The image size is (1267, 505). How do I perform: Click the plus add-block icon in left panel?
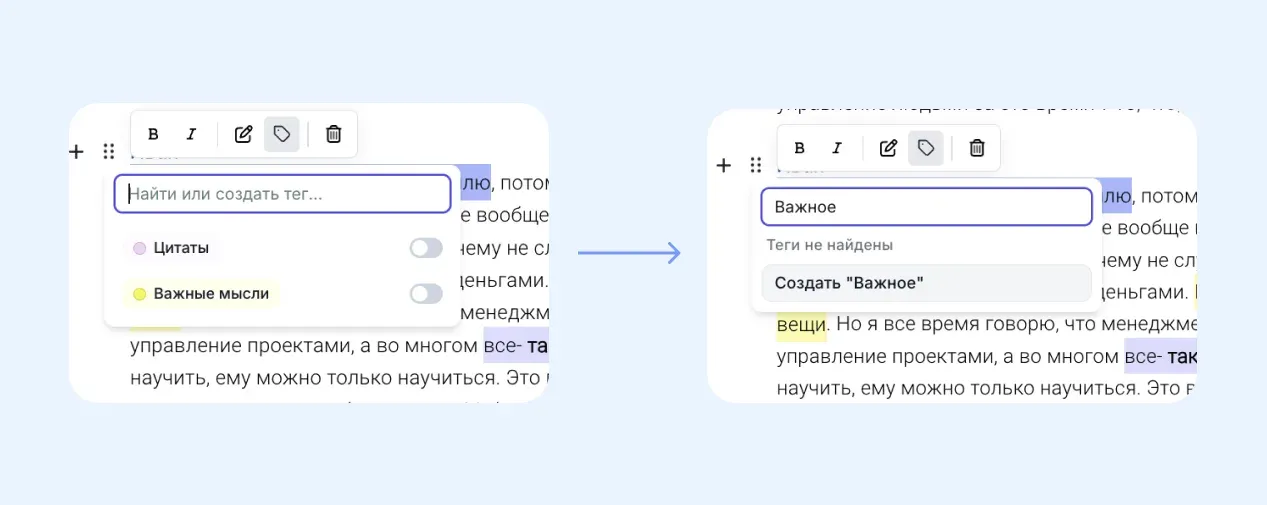pyautogui.click(x=76, y=151)
